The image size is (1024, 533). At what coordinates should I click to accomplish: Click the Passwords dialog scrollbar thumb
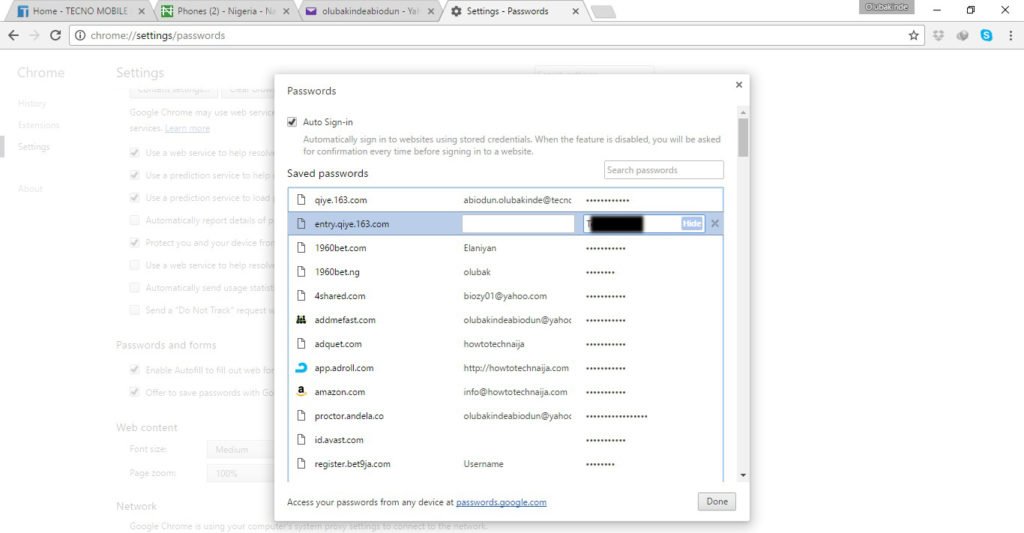point(743,137)
